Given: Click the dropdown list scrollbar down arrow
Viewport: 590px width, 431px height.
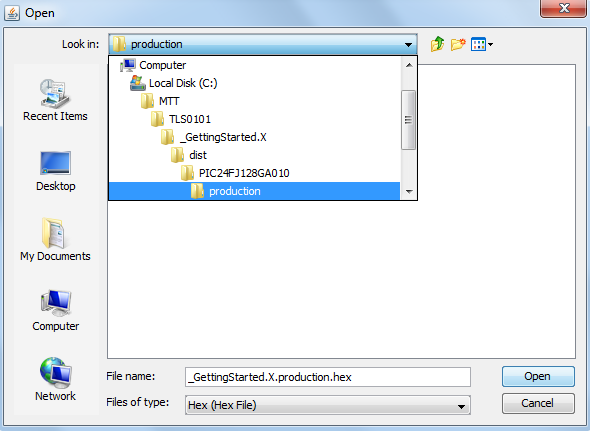Looking at the screenshot, I should (x=409, y=192).
